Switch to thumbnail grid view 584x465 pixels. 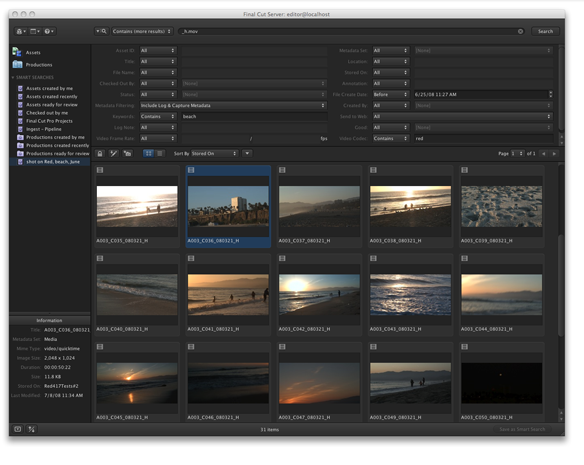point(149,154)
